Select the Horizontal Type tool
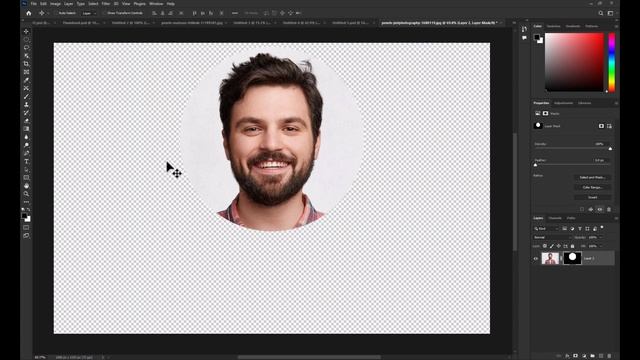 pyautogui.click(x=27, y=162)
